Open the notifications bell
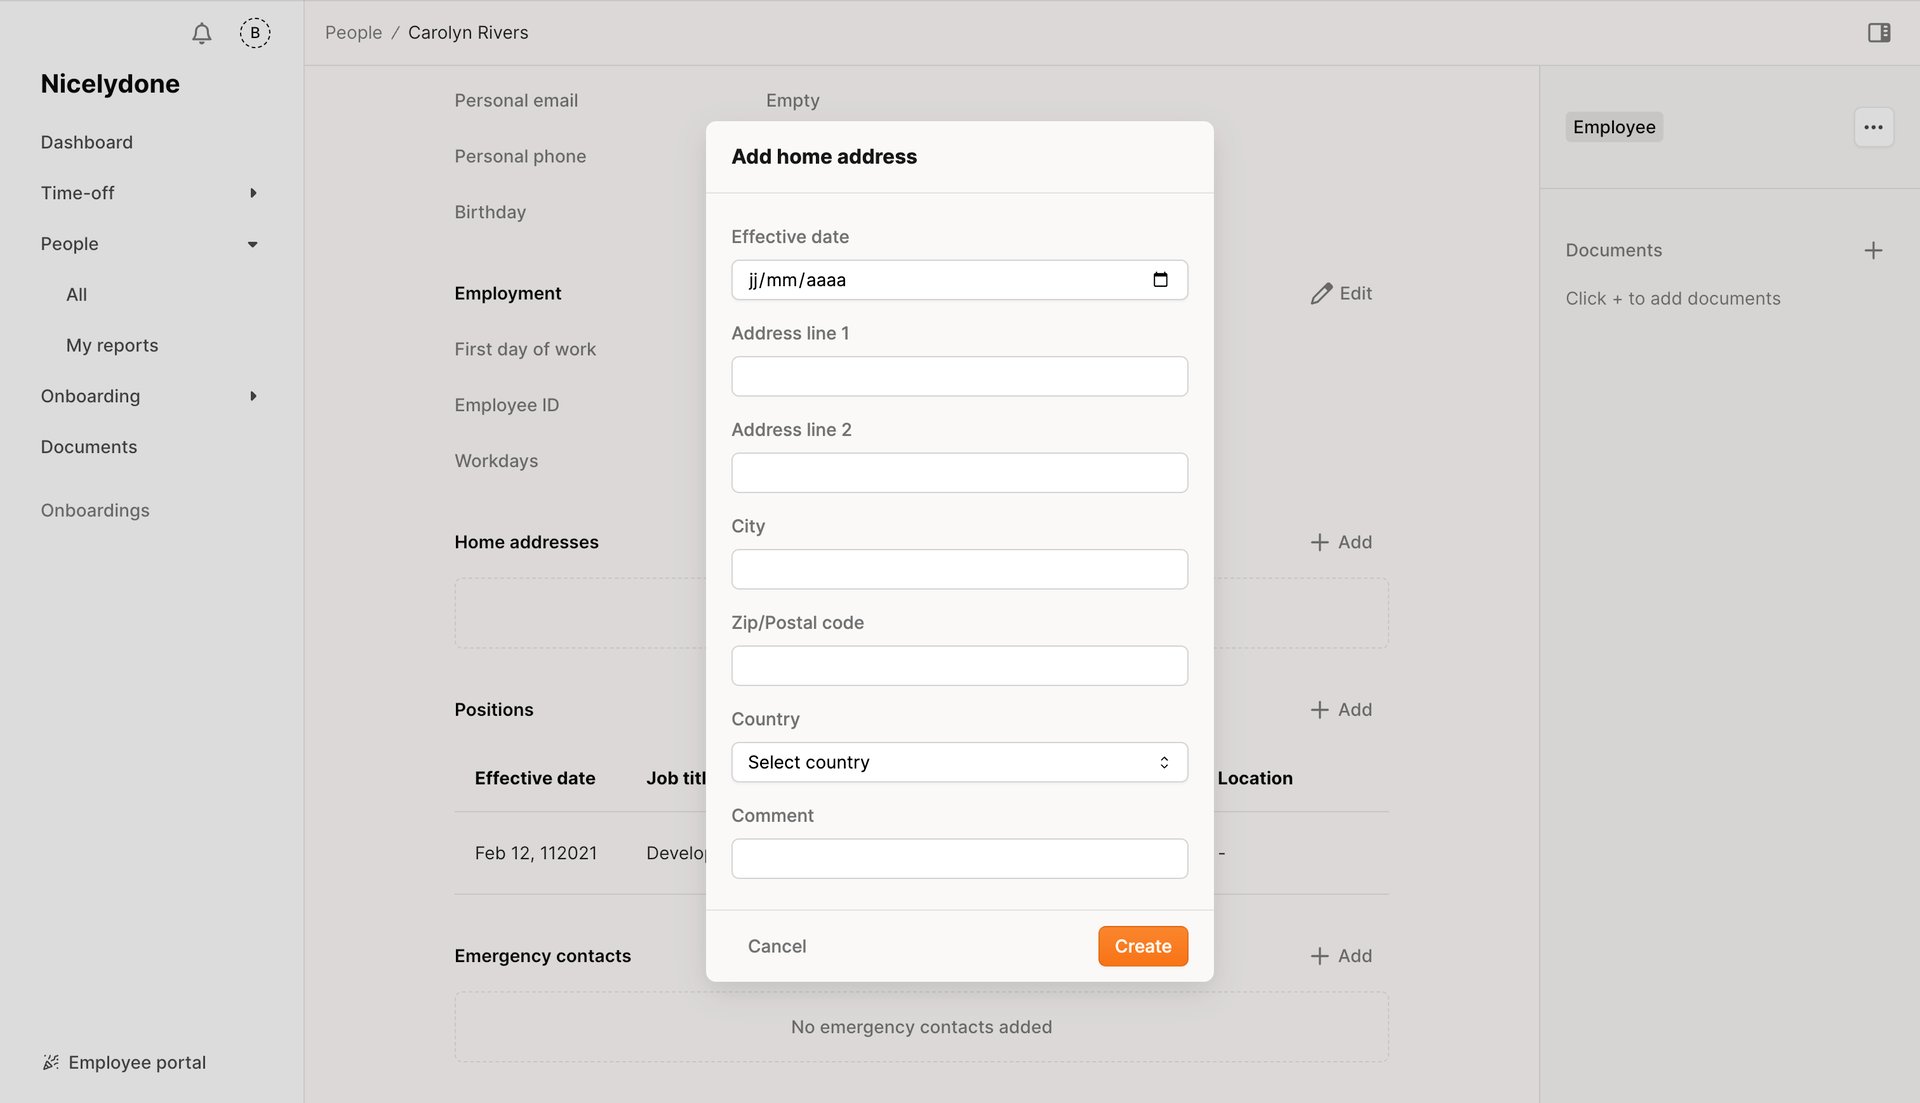This screenshot has height=1103, width=1920. click(201, 32)
